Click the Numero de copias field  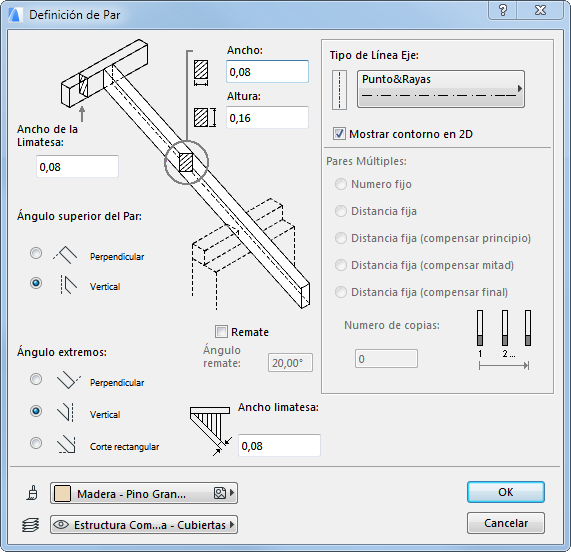tap(386, 359)
